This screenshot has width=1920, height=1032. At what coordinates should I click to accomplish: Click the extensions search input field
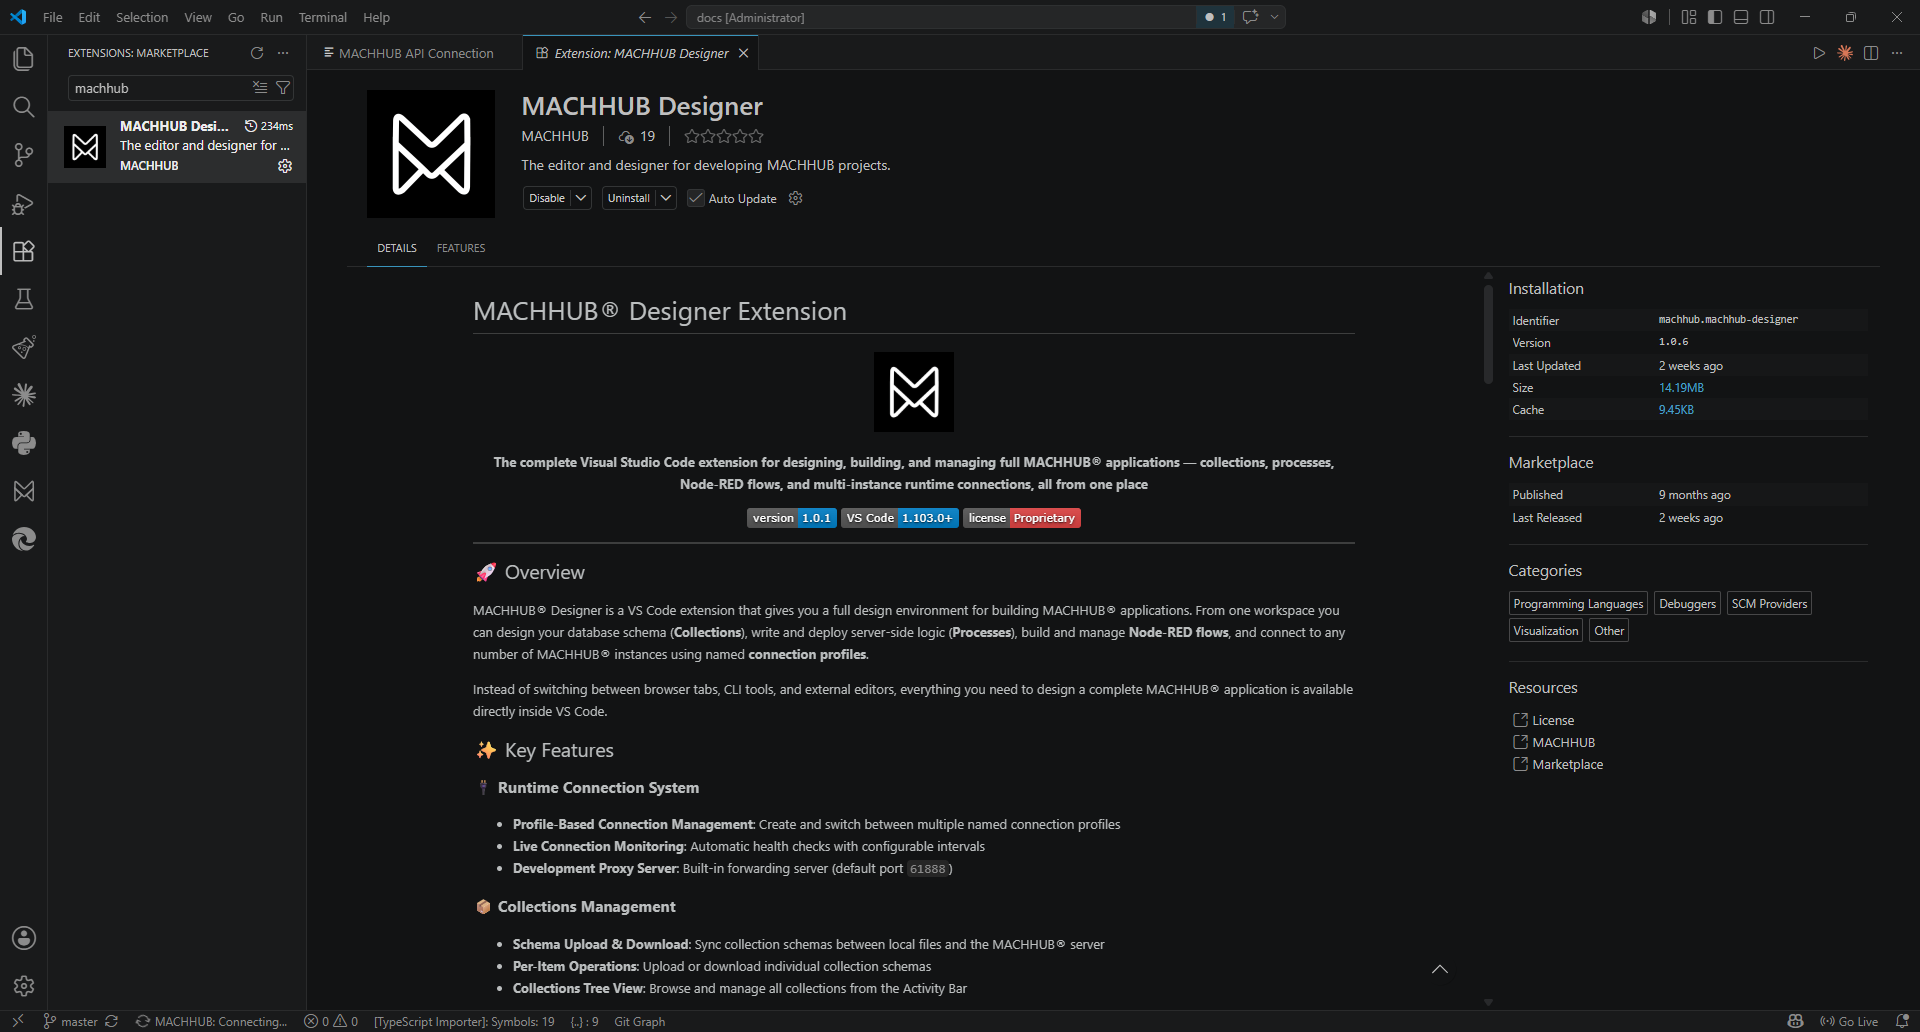pyautogui.click(x=160, y=88)
